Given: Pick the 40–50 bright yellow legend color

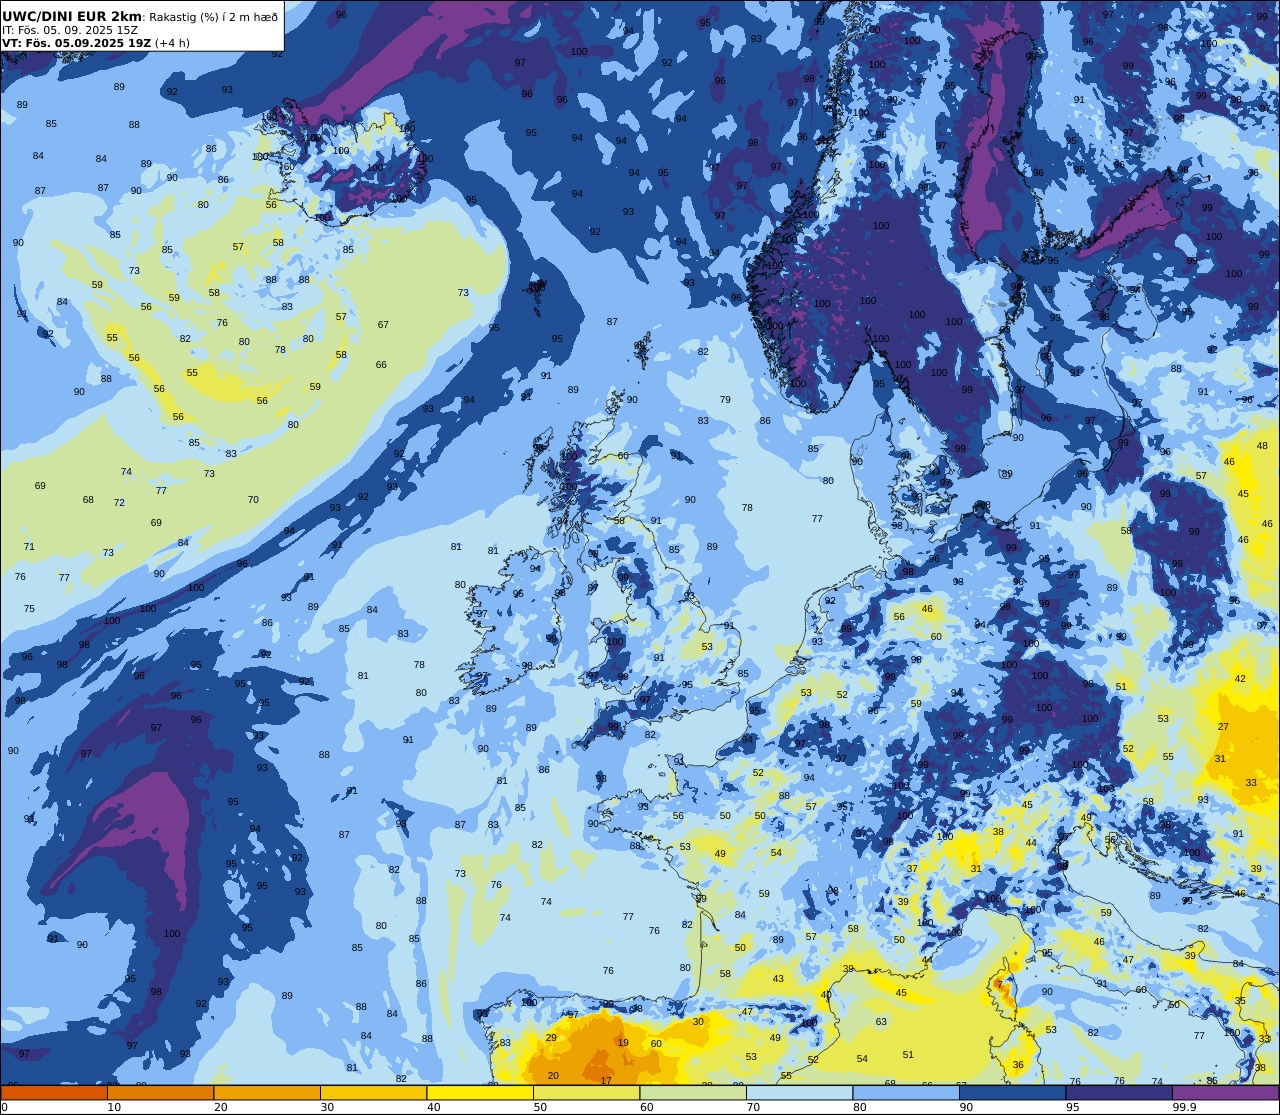Looking at the screenshot, I should pyautogui.click(x=480, y=1092).
